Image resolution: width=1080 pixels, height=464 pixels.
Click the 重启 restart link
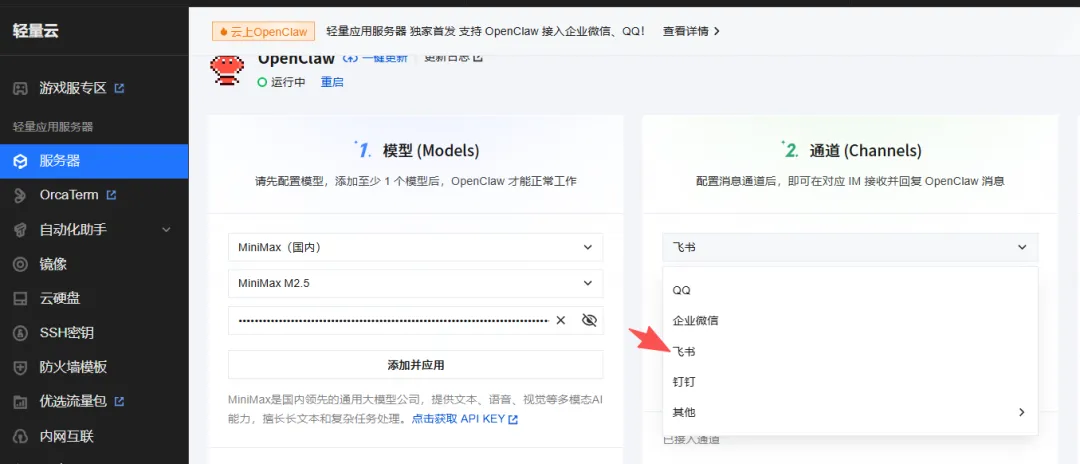[332, 82]
